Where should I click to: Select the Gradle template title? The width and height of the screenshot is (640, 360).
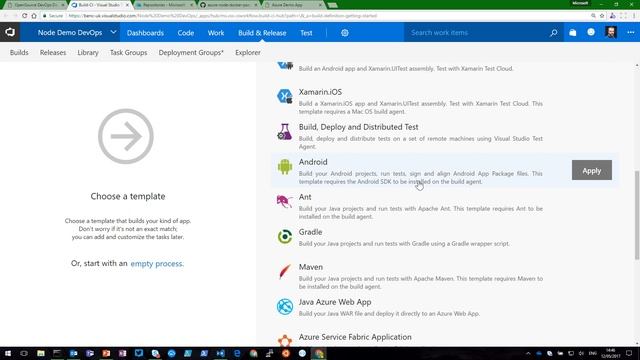310,232
